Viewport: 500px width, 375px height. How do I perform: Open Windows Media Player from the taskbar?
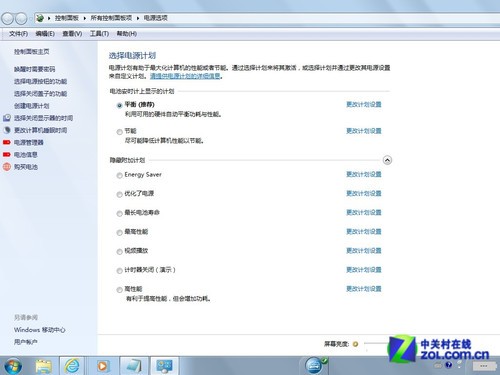[102, 366]
